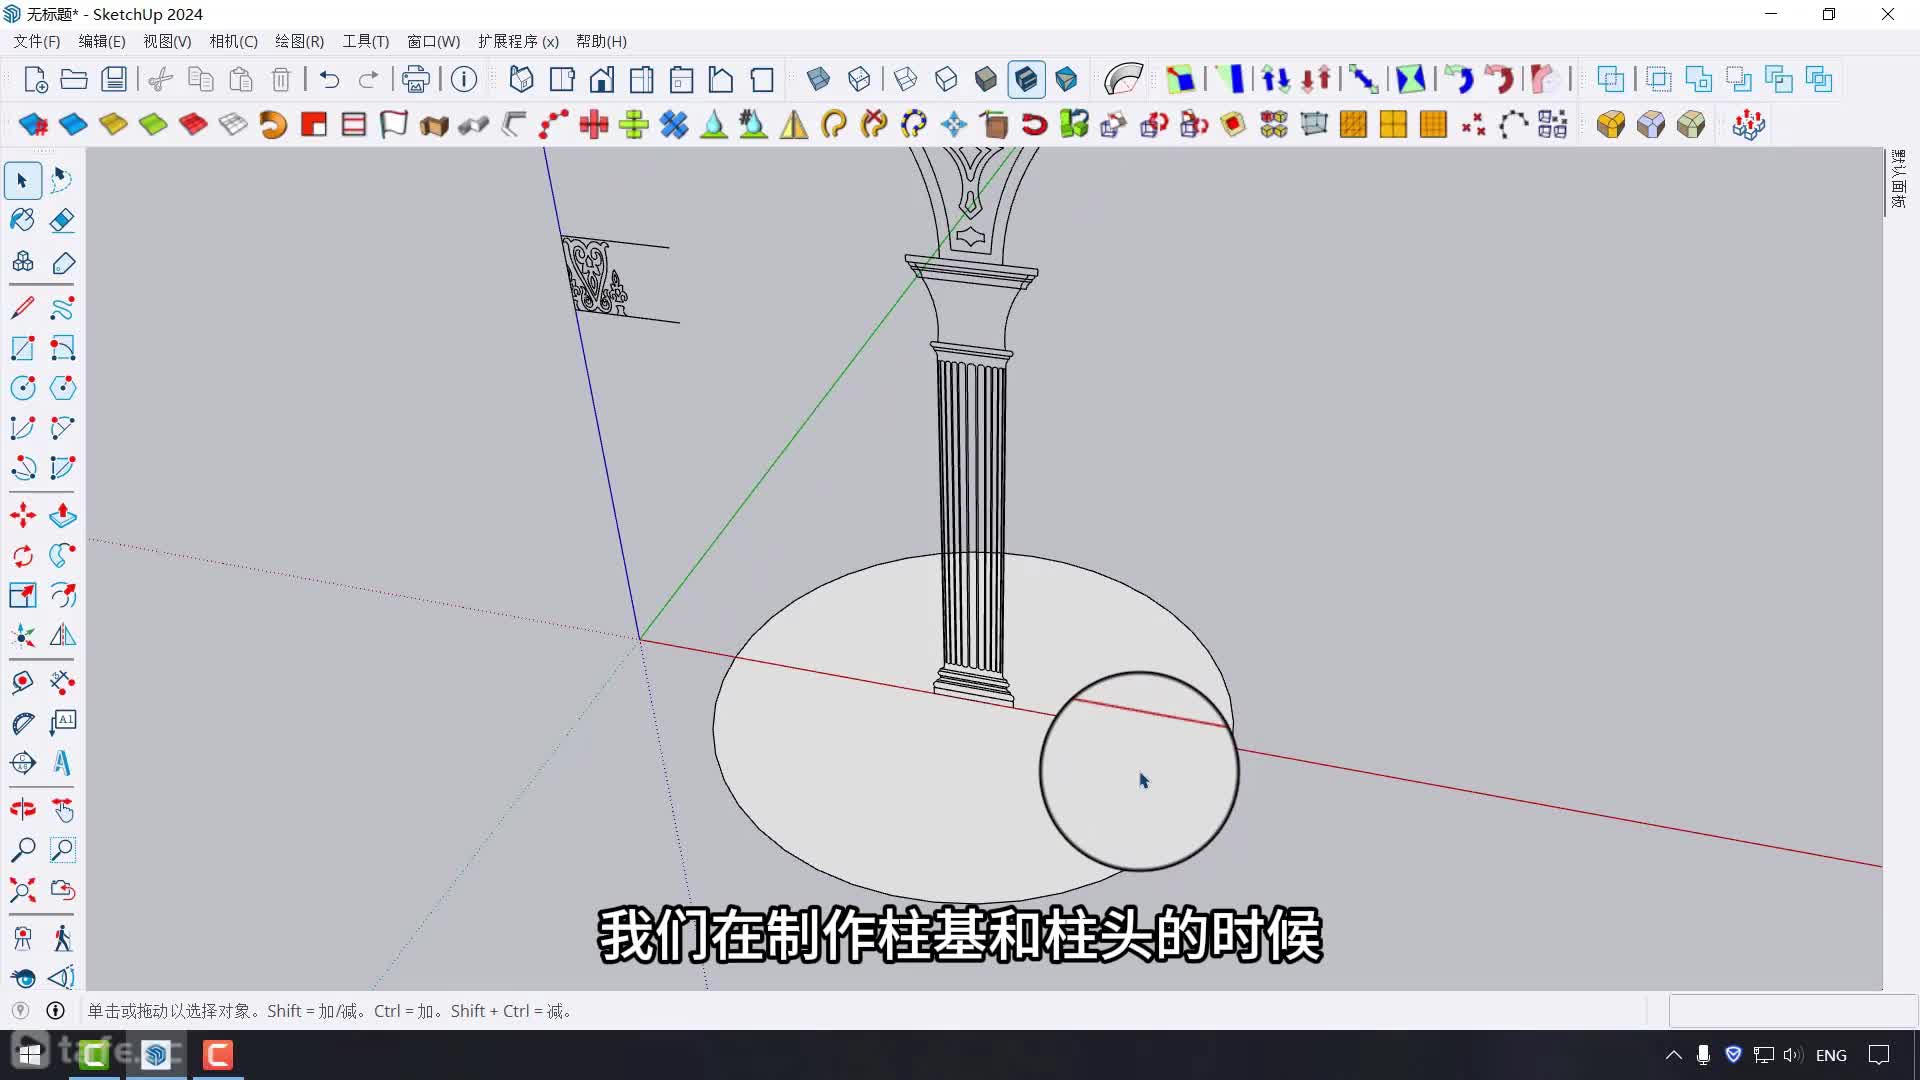
Task: Select the Lasso select tool
Action: click(x=62, y=181)
